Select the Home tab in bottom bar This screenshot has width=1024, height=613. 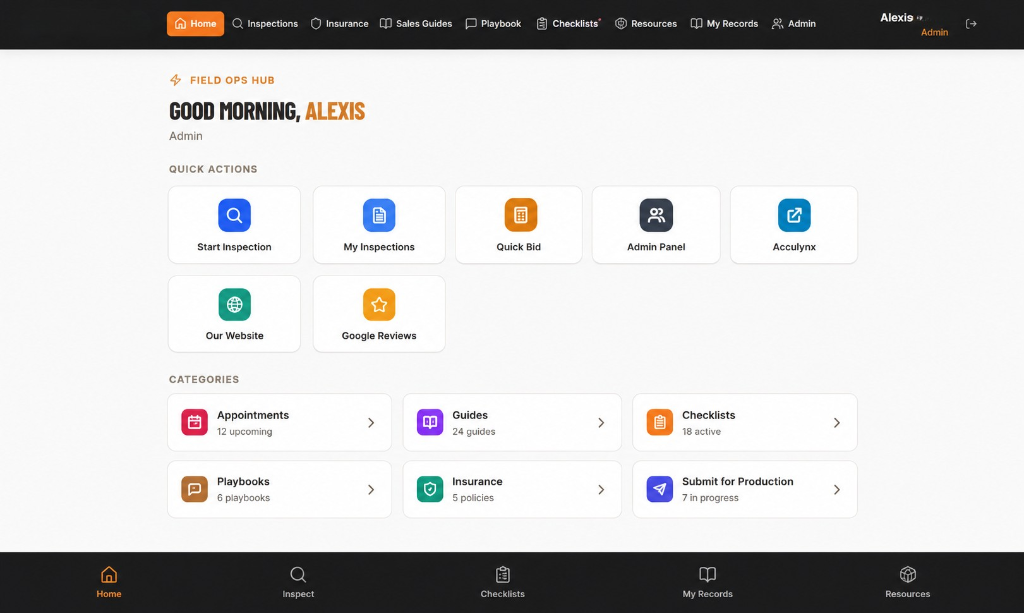[109, 582]
